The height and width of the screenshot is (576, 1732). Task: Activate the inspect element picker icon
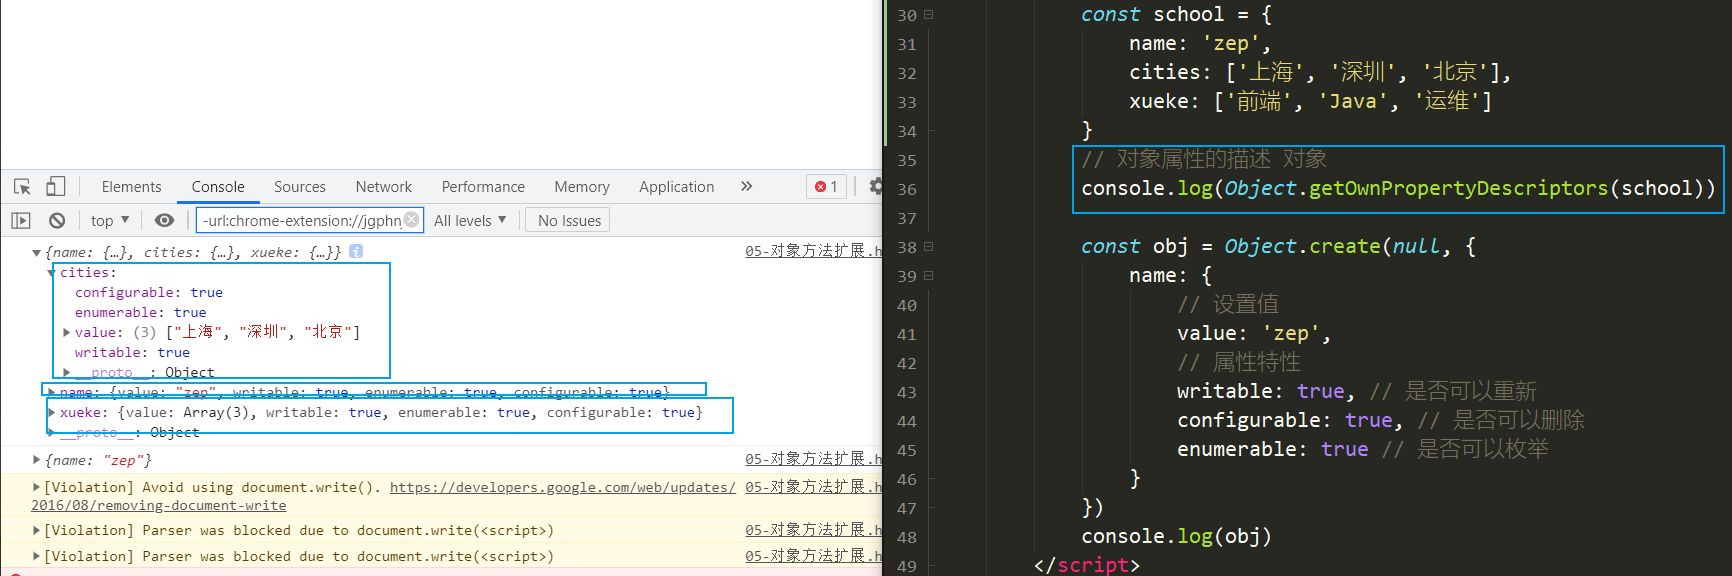pos(22,187)
